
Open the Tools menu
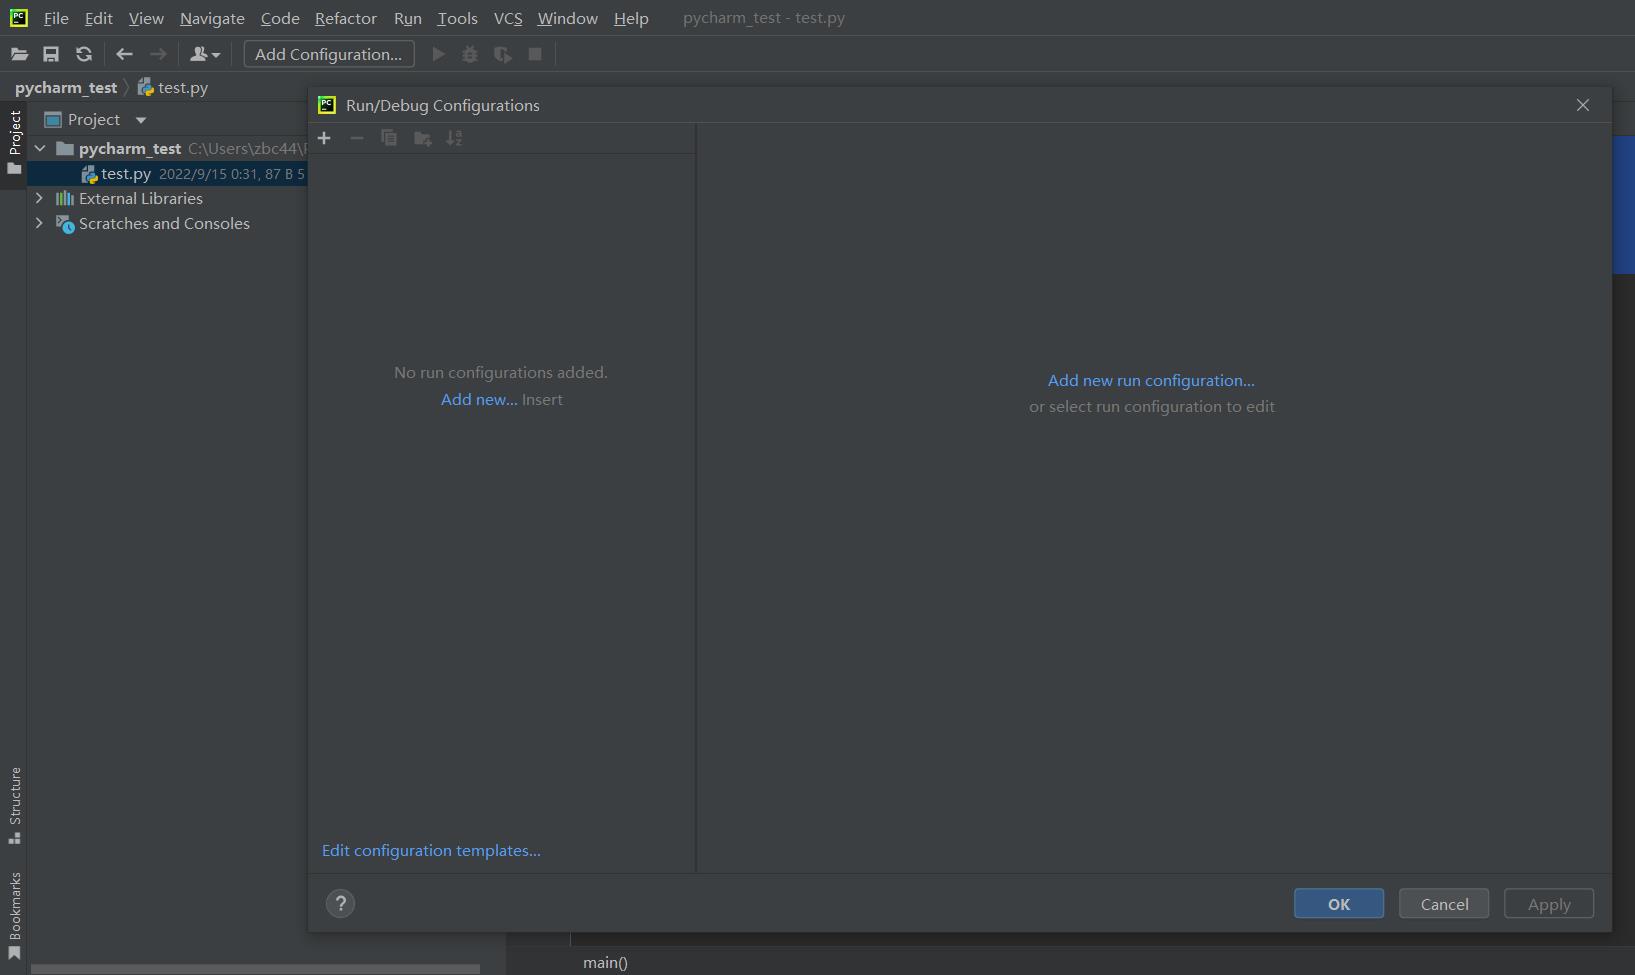click(x=458, y=18)
